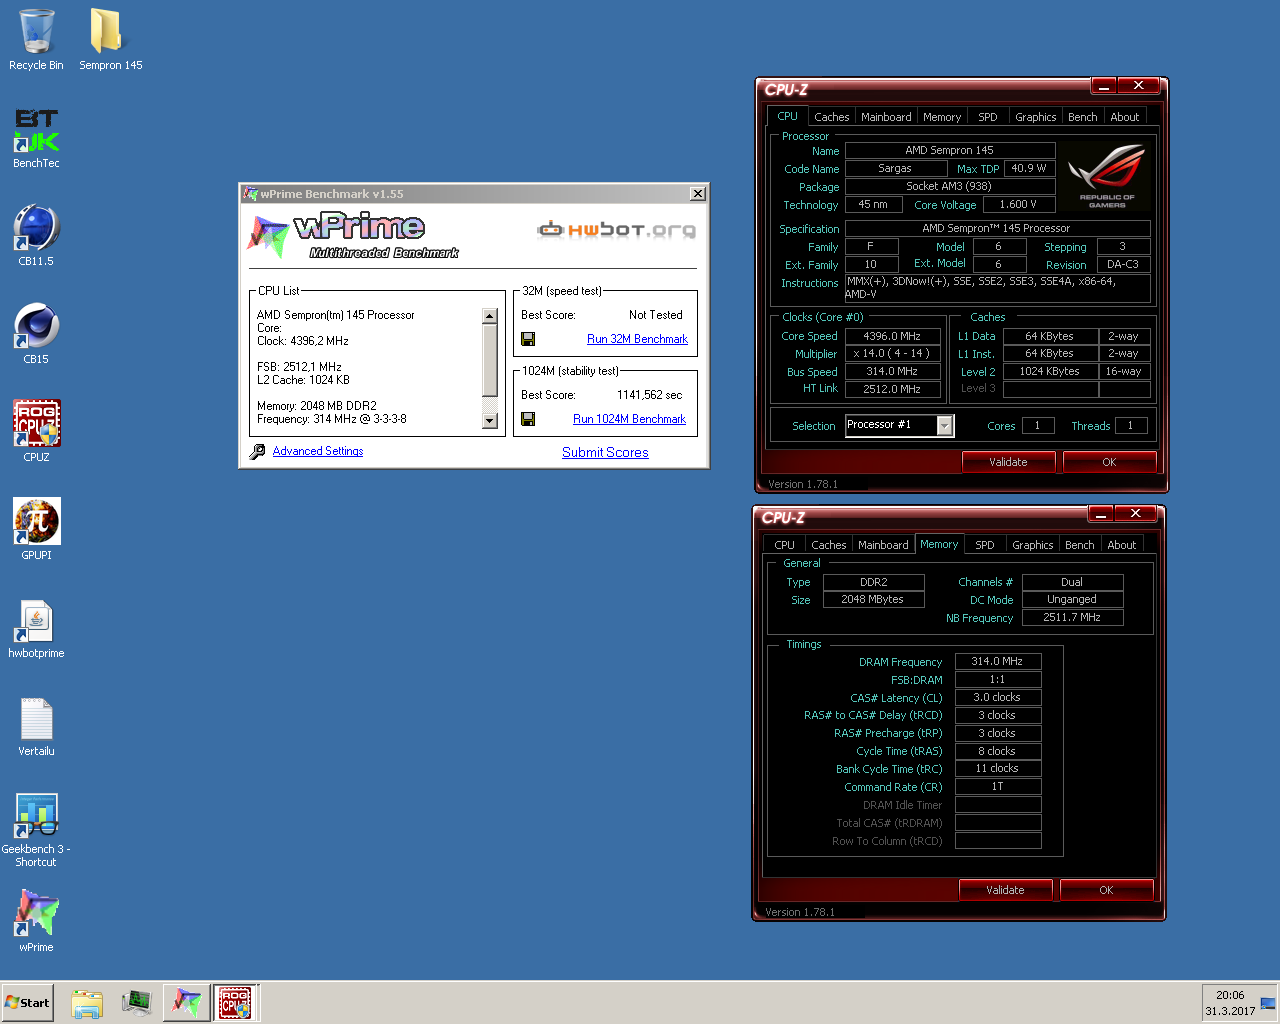
Task: Open SPD tab in top CPU-Z window
Action: [988, 117]
